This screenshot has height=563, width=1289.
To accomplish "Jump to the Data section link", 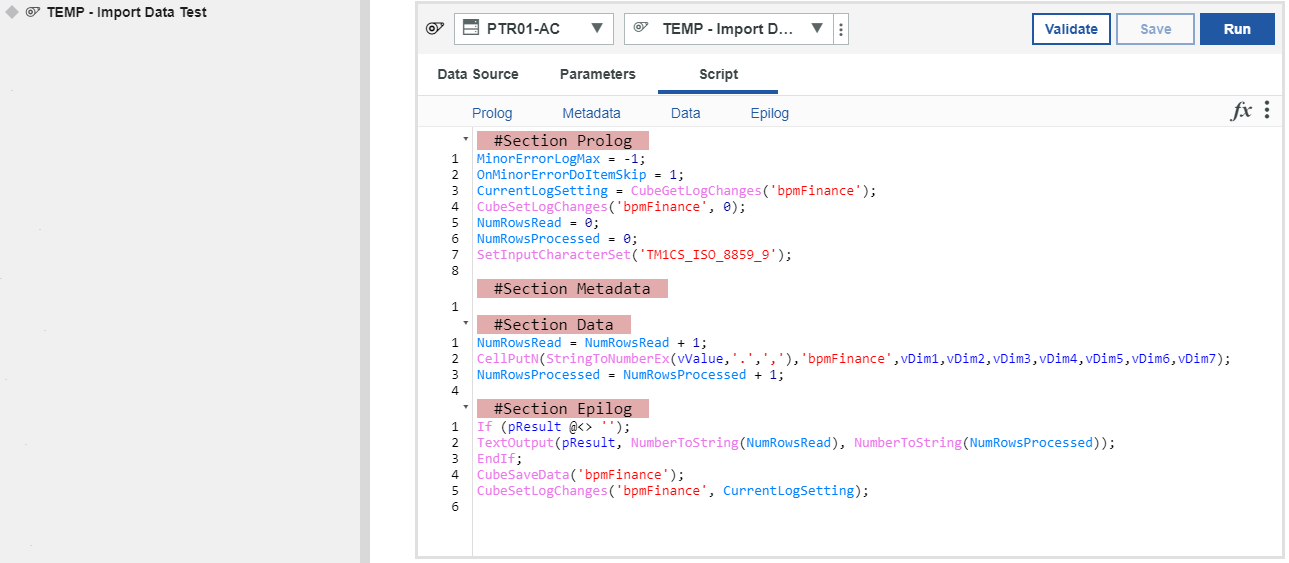I will point(685,113).
